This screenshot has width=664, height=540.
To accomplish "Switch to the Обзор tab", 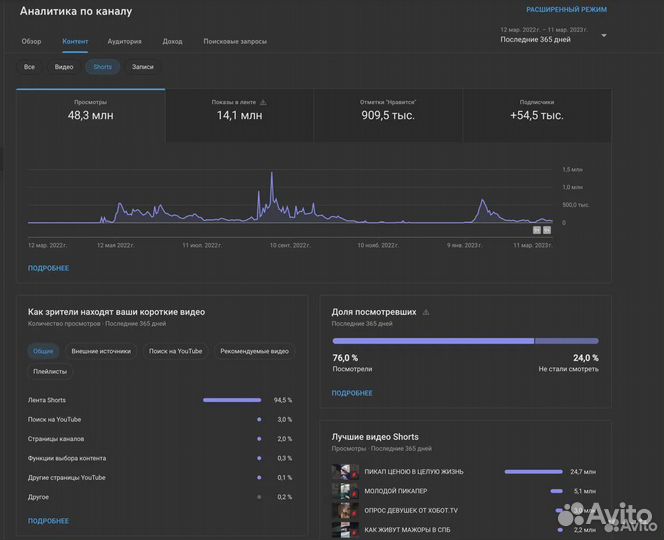I will click(x=31, y=41).
